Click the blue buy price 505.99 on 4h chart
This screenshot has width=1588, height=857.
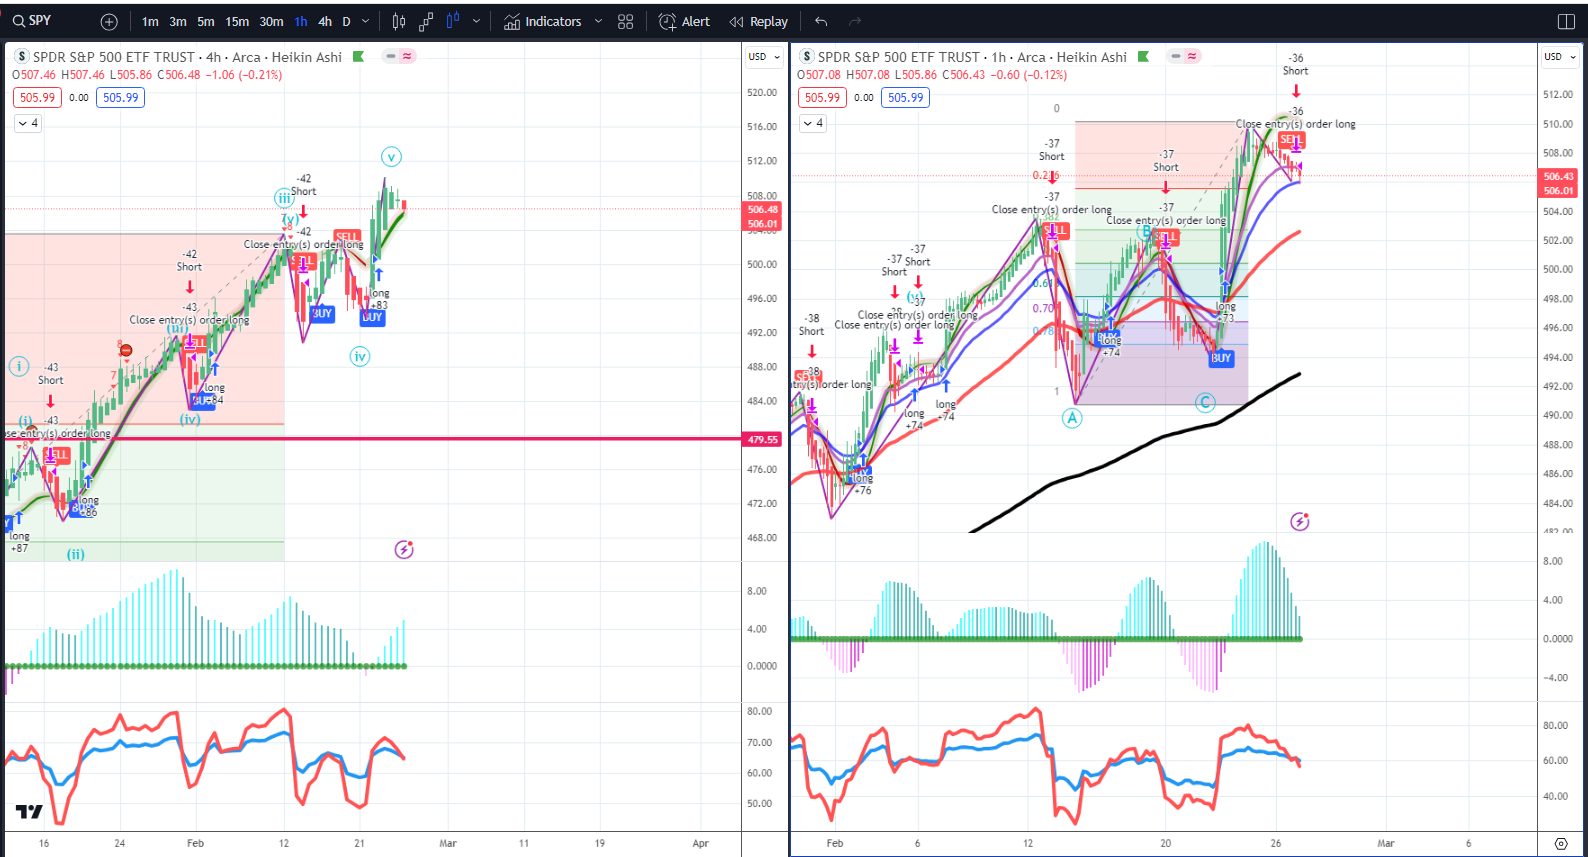120,98
